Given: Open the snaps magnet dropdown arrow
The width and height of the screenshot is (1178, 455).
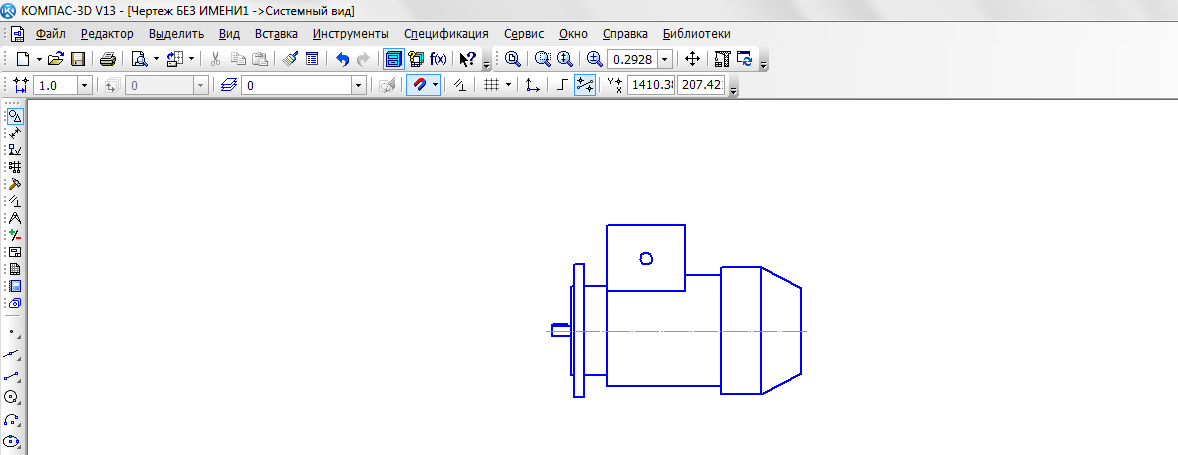Looking at the screenshot, I should pos(436,86).
